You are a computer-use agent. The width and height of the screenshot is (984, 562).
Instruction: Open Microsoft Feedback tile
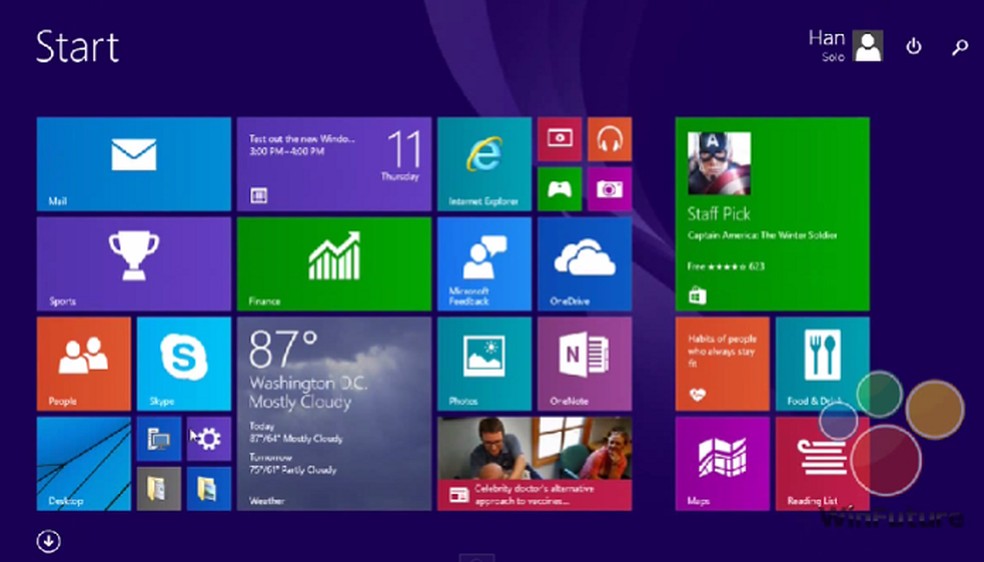[484, 264]
